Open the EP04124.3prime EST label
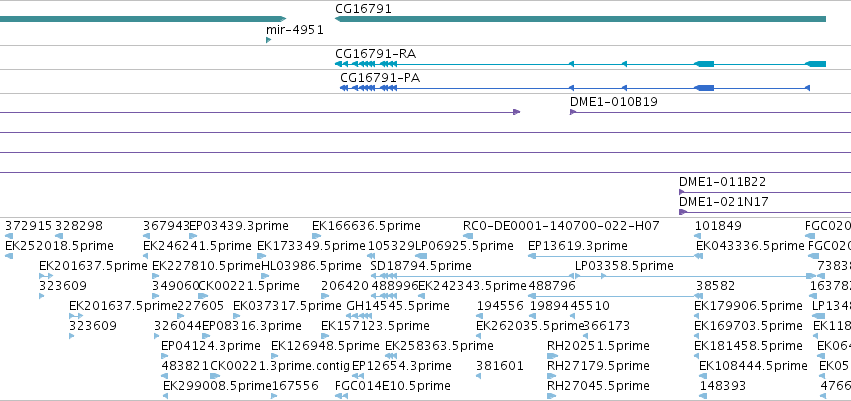Viewport: 851px width, 401px height. point(211,346)
